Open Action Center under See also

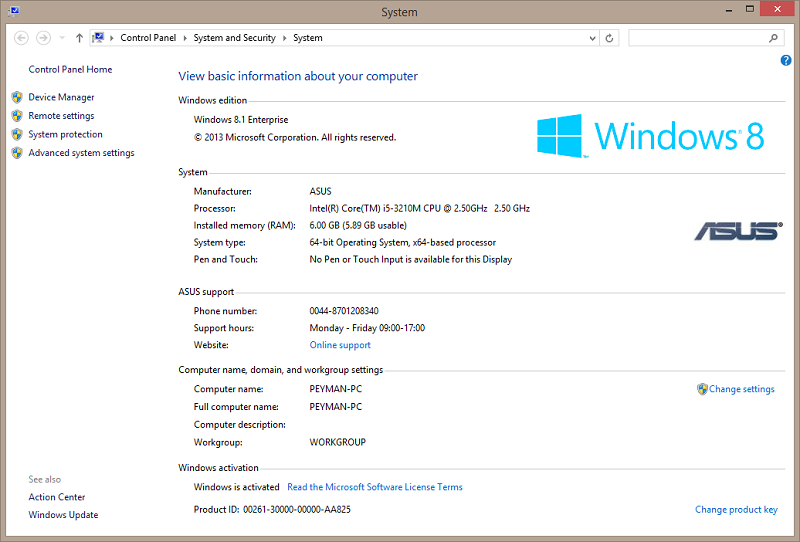57,497
